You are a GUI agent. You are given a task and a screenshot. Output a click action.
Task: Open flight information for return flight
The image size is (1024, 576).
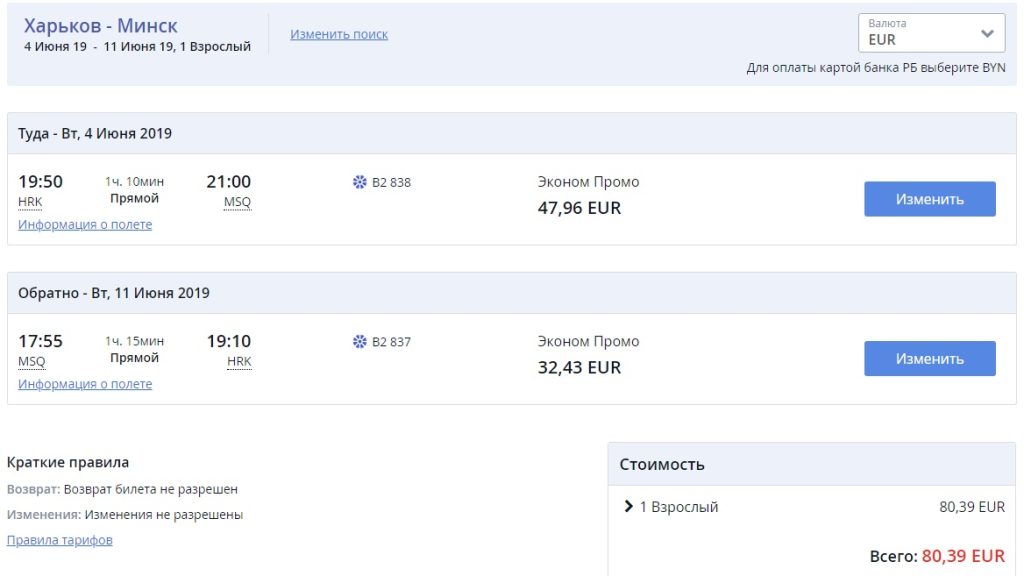[x=85, y=384]
